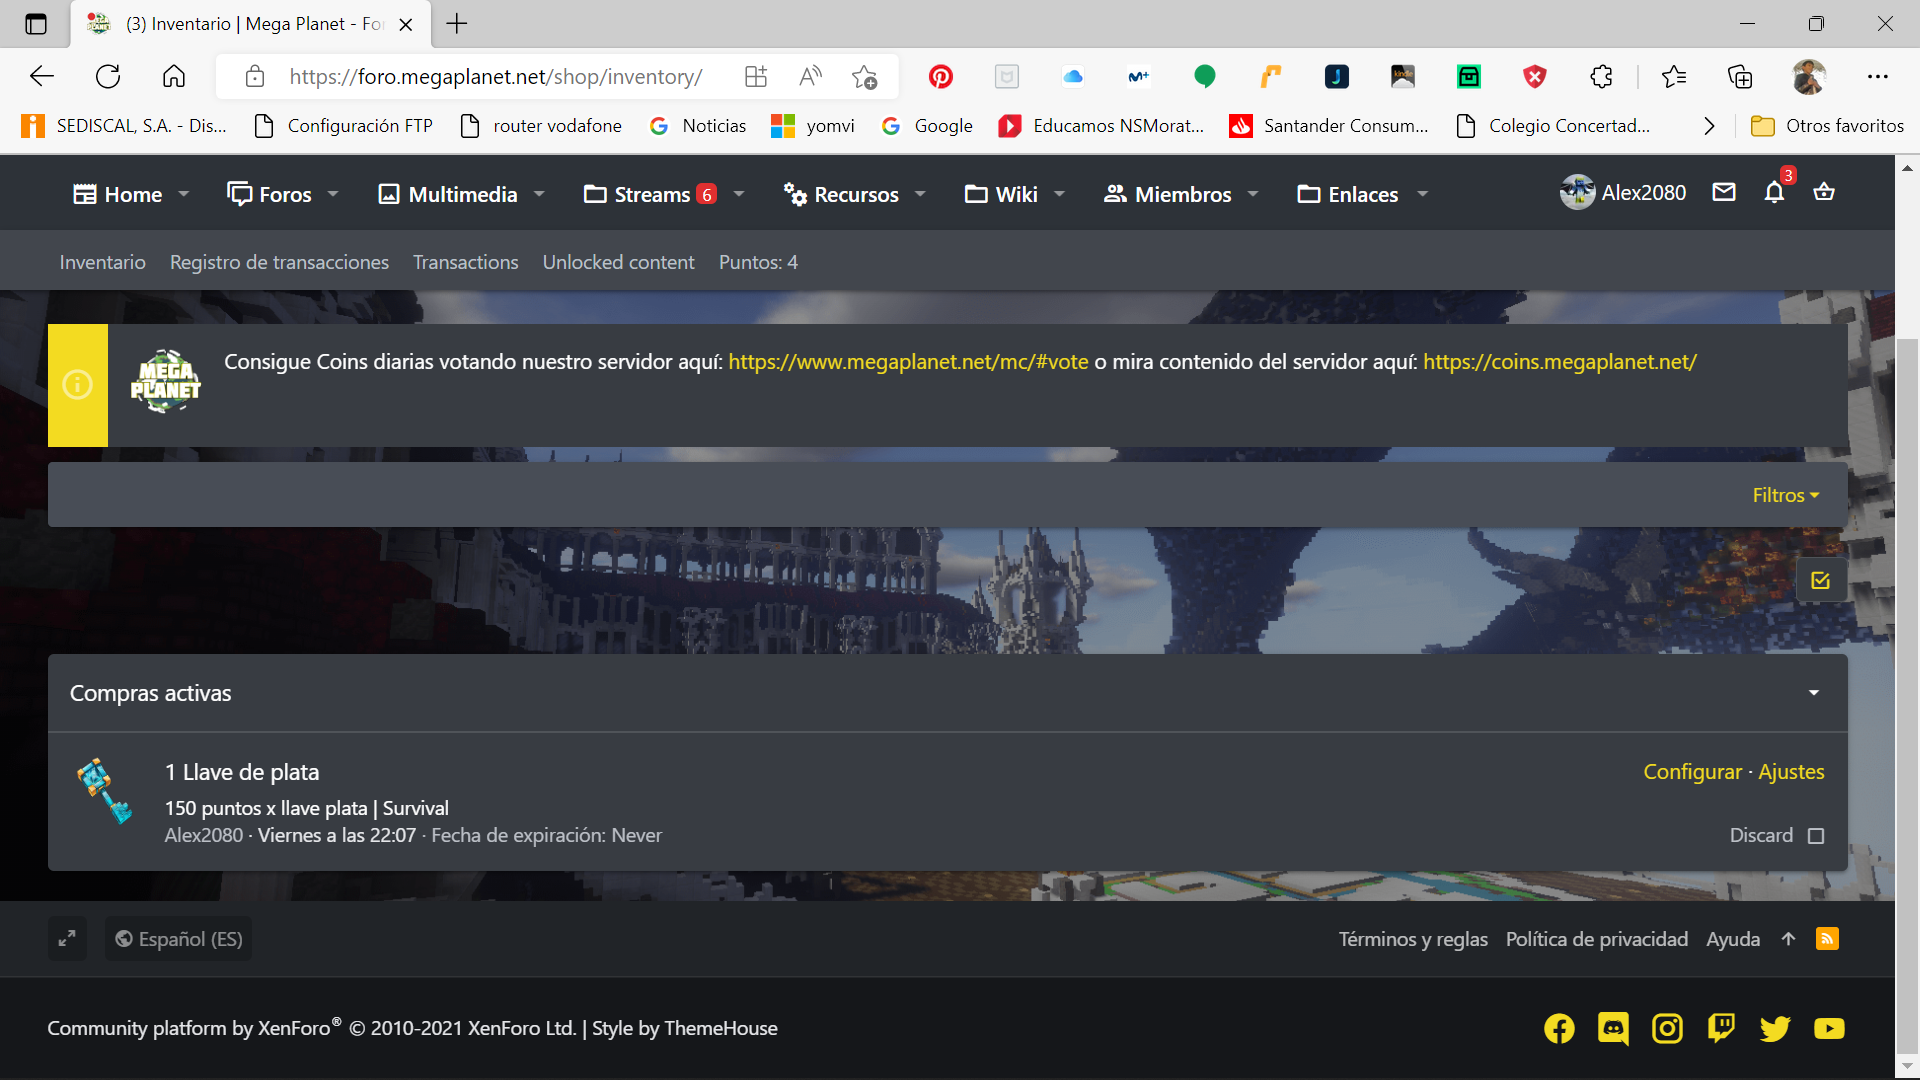This screenshot has height=1080, width=1920.
Task: Switch to Registro de transacciones tab
Action: click(x=279, y=262)
